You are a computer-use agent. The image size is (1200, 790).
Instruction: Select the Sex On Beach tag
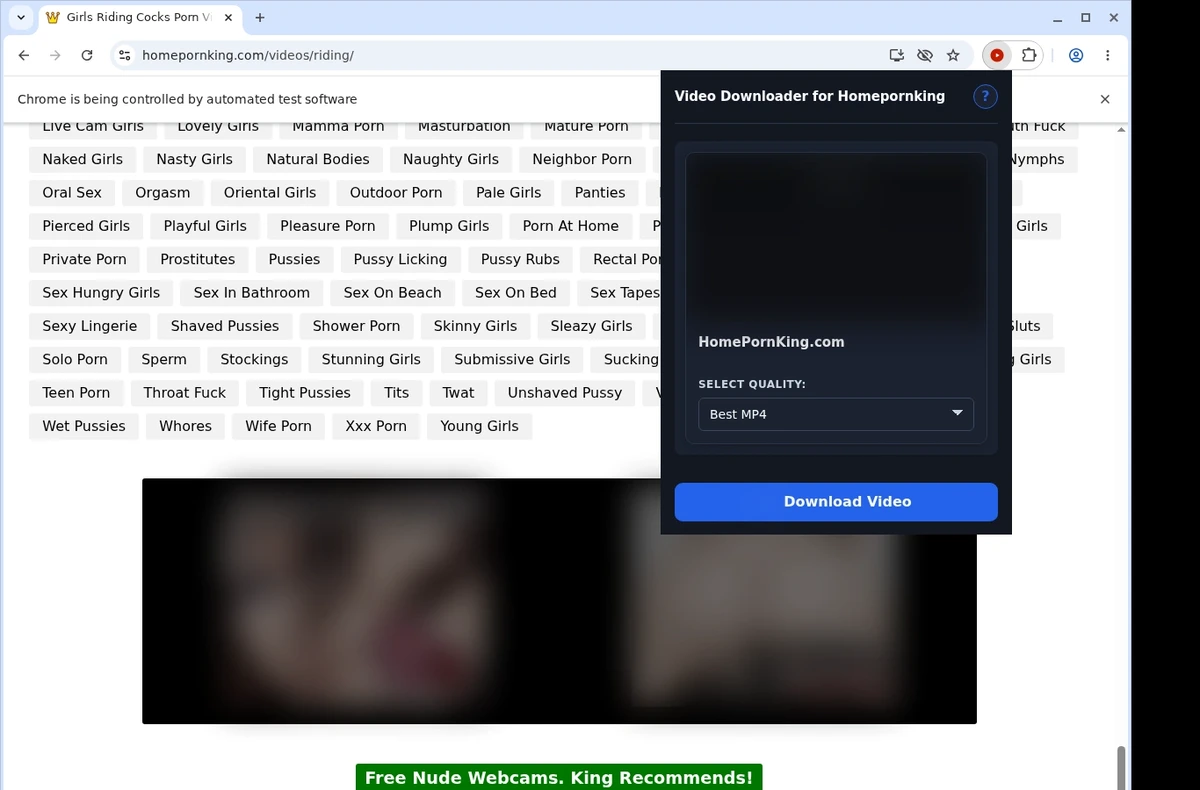pyautogui.click(x=392, y=293)
